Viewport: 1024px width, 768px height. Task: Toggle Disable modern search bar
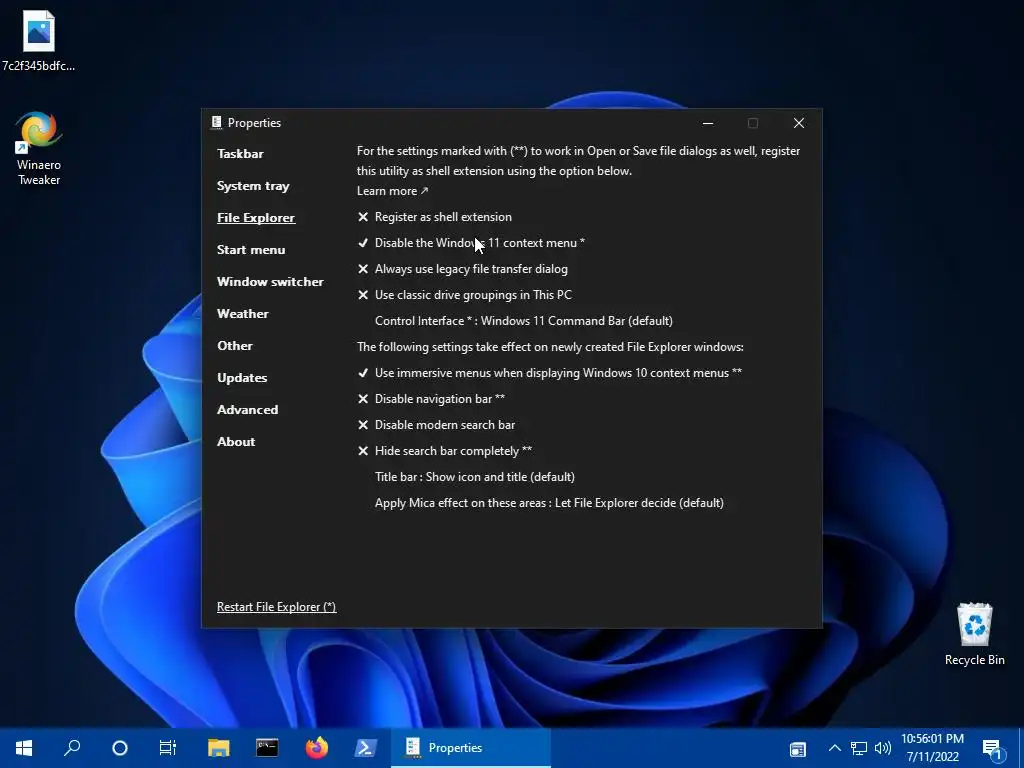coord(436,425)
